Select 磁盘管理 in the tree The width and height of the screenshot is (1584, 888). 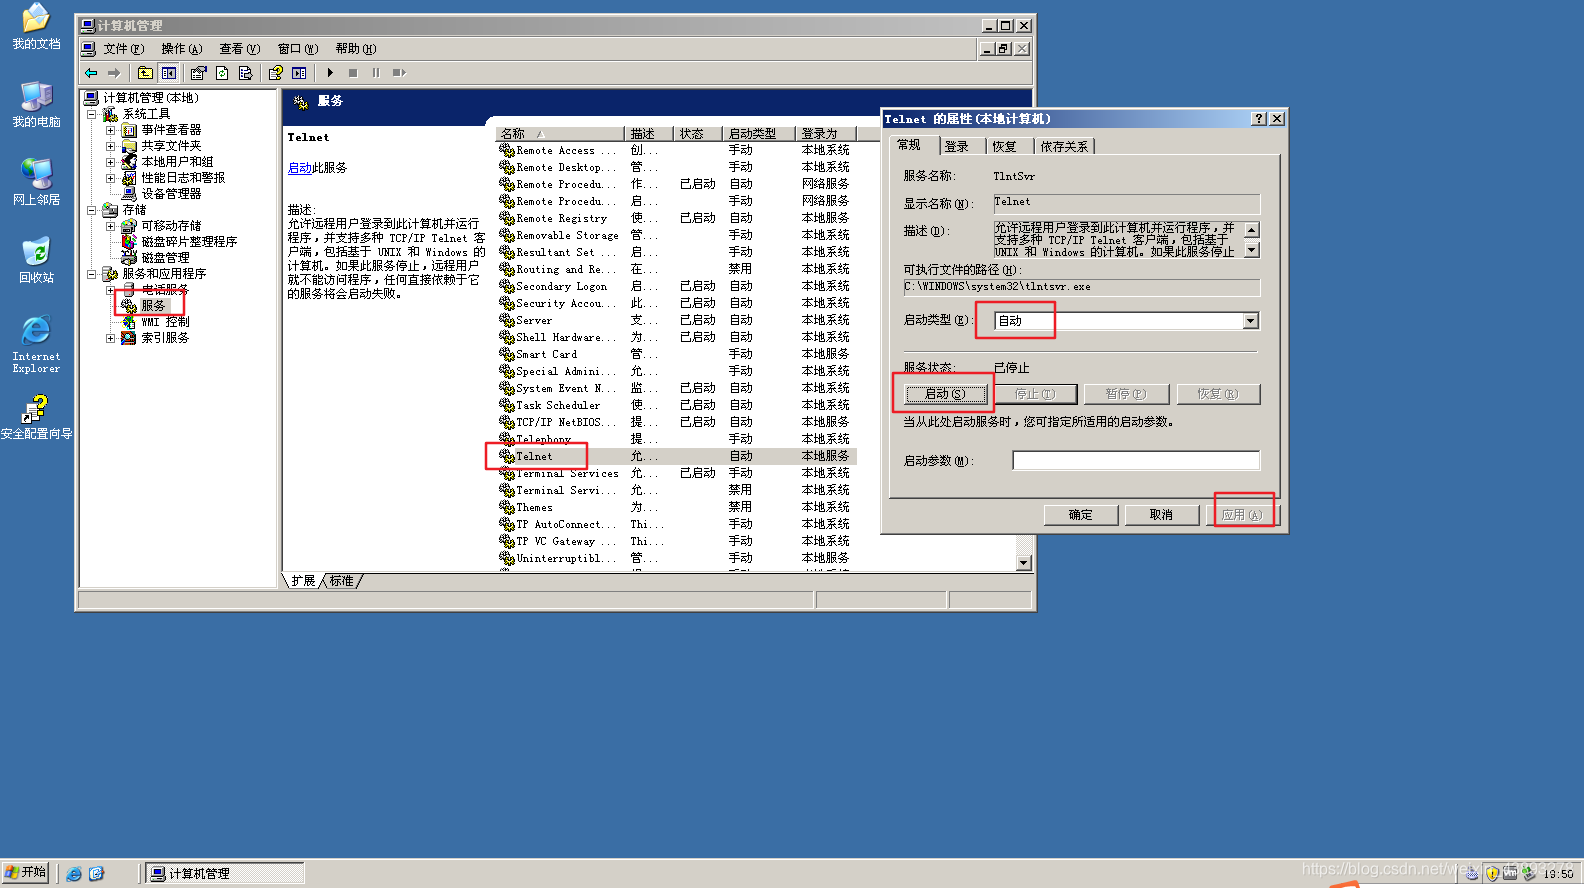[165, 258]
